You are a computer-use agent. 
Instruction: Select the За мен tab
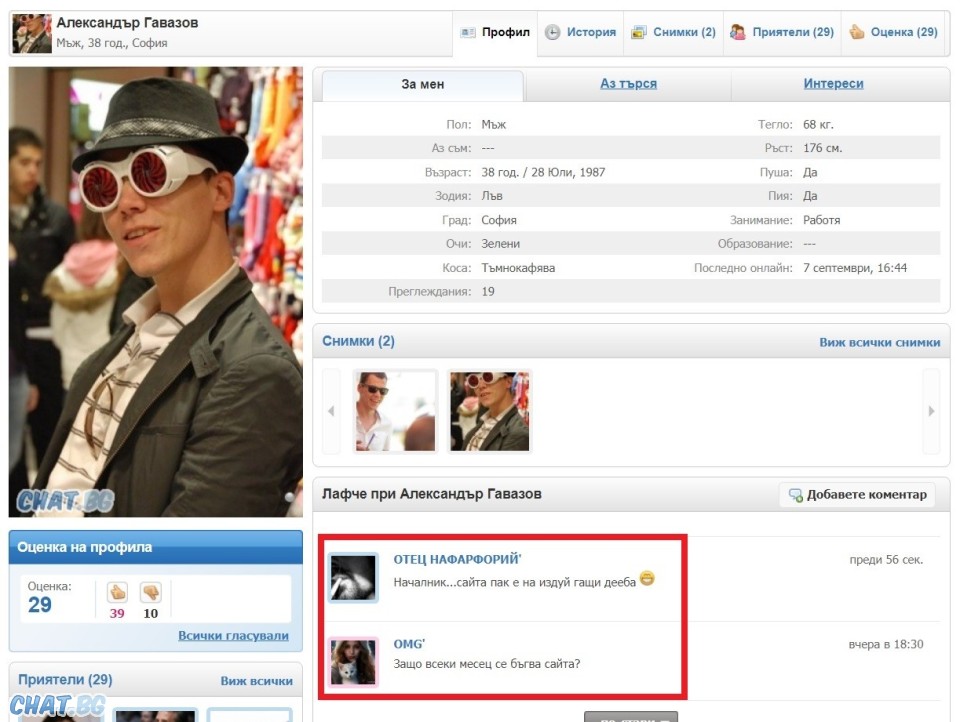[x=422, y=84]
